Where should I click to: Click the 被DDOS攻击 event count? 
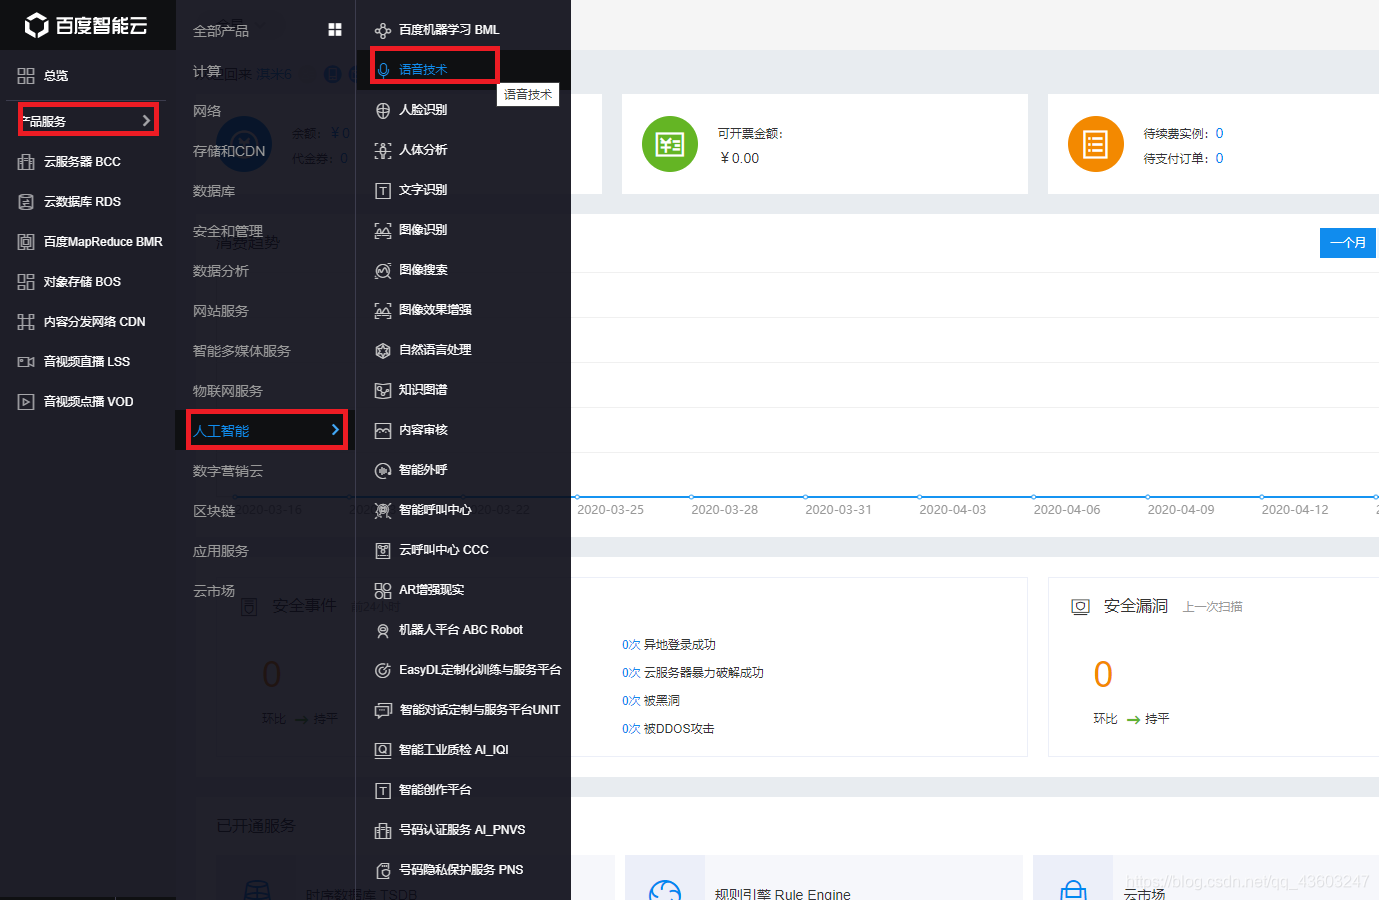[631, 729]
